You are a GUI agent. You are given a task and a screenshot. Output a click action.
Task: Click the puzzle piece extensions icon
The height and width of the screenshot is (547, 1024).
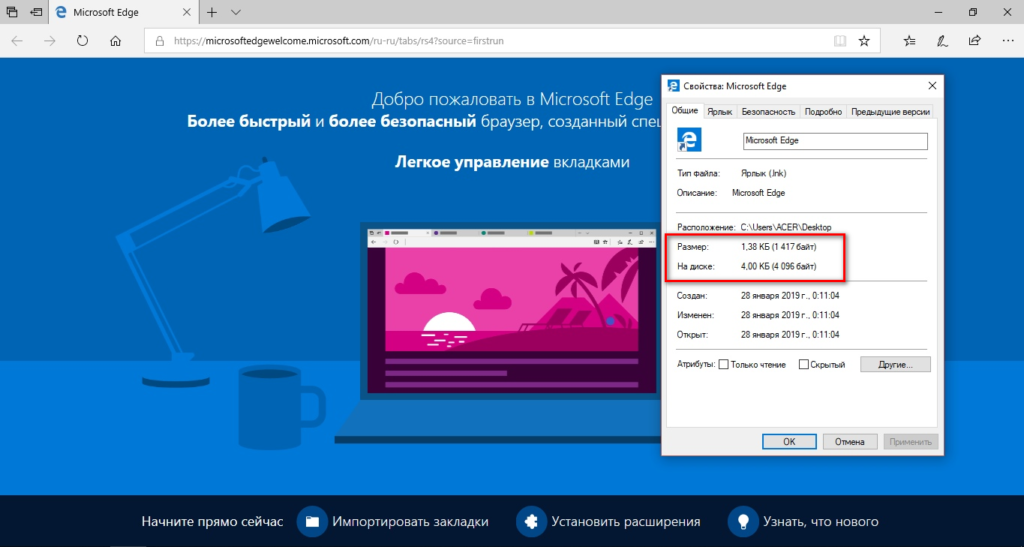tap(531, 522)
